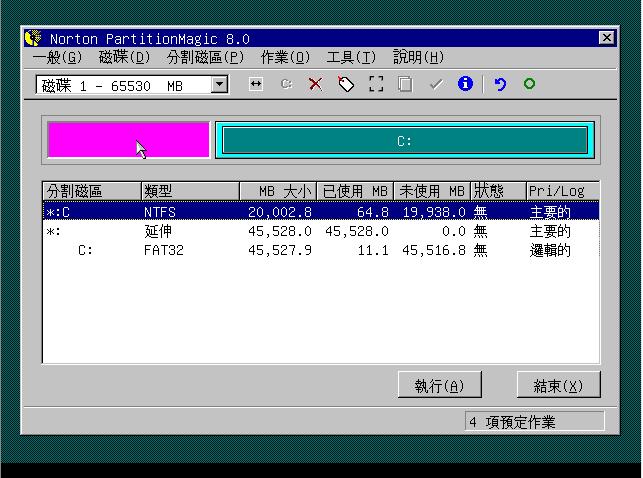The height and width of the screenshot is (478, 643).
Task: Open the disk selector dropdown arrow
Action: point(220,85)
